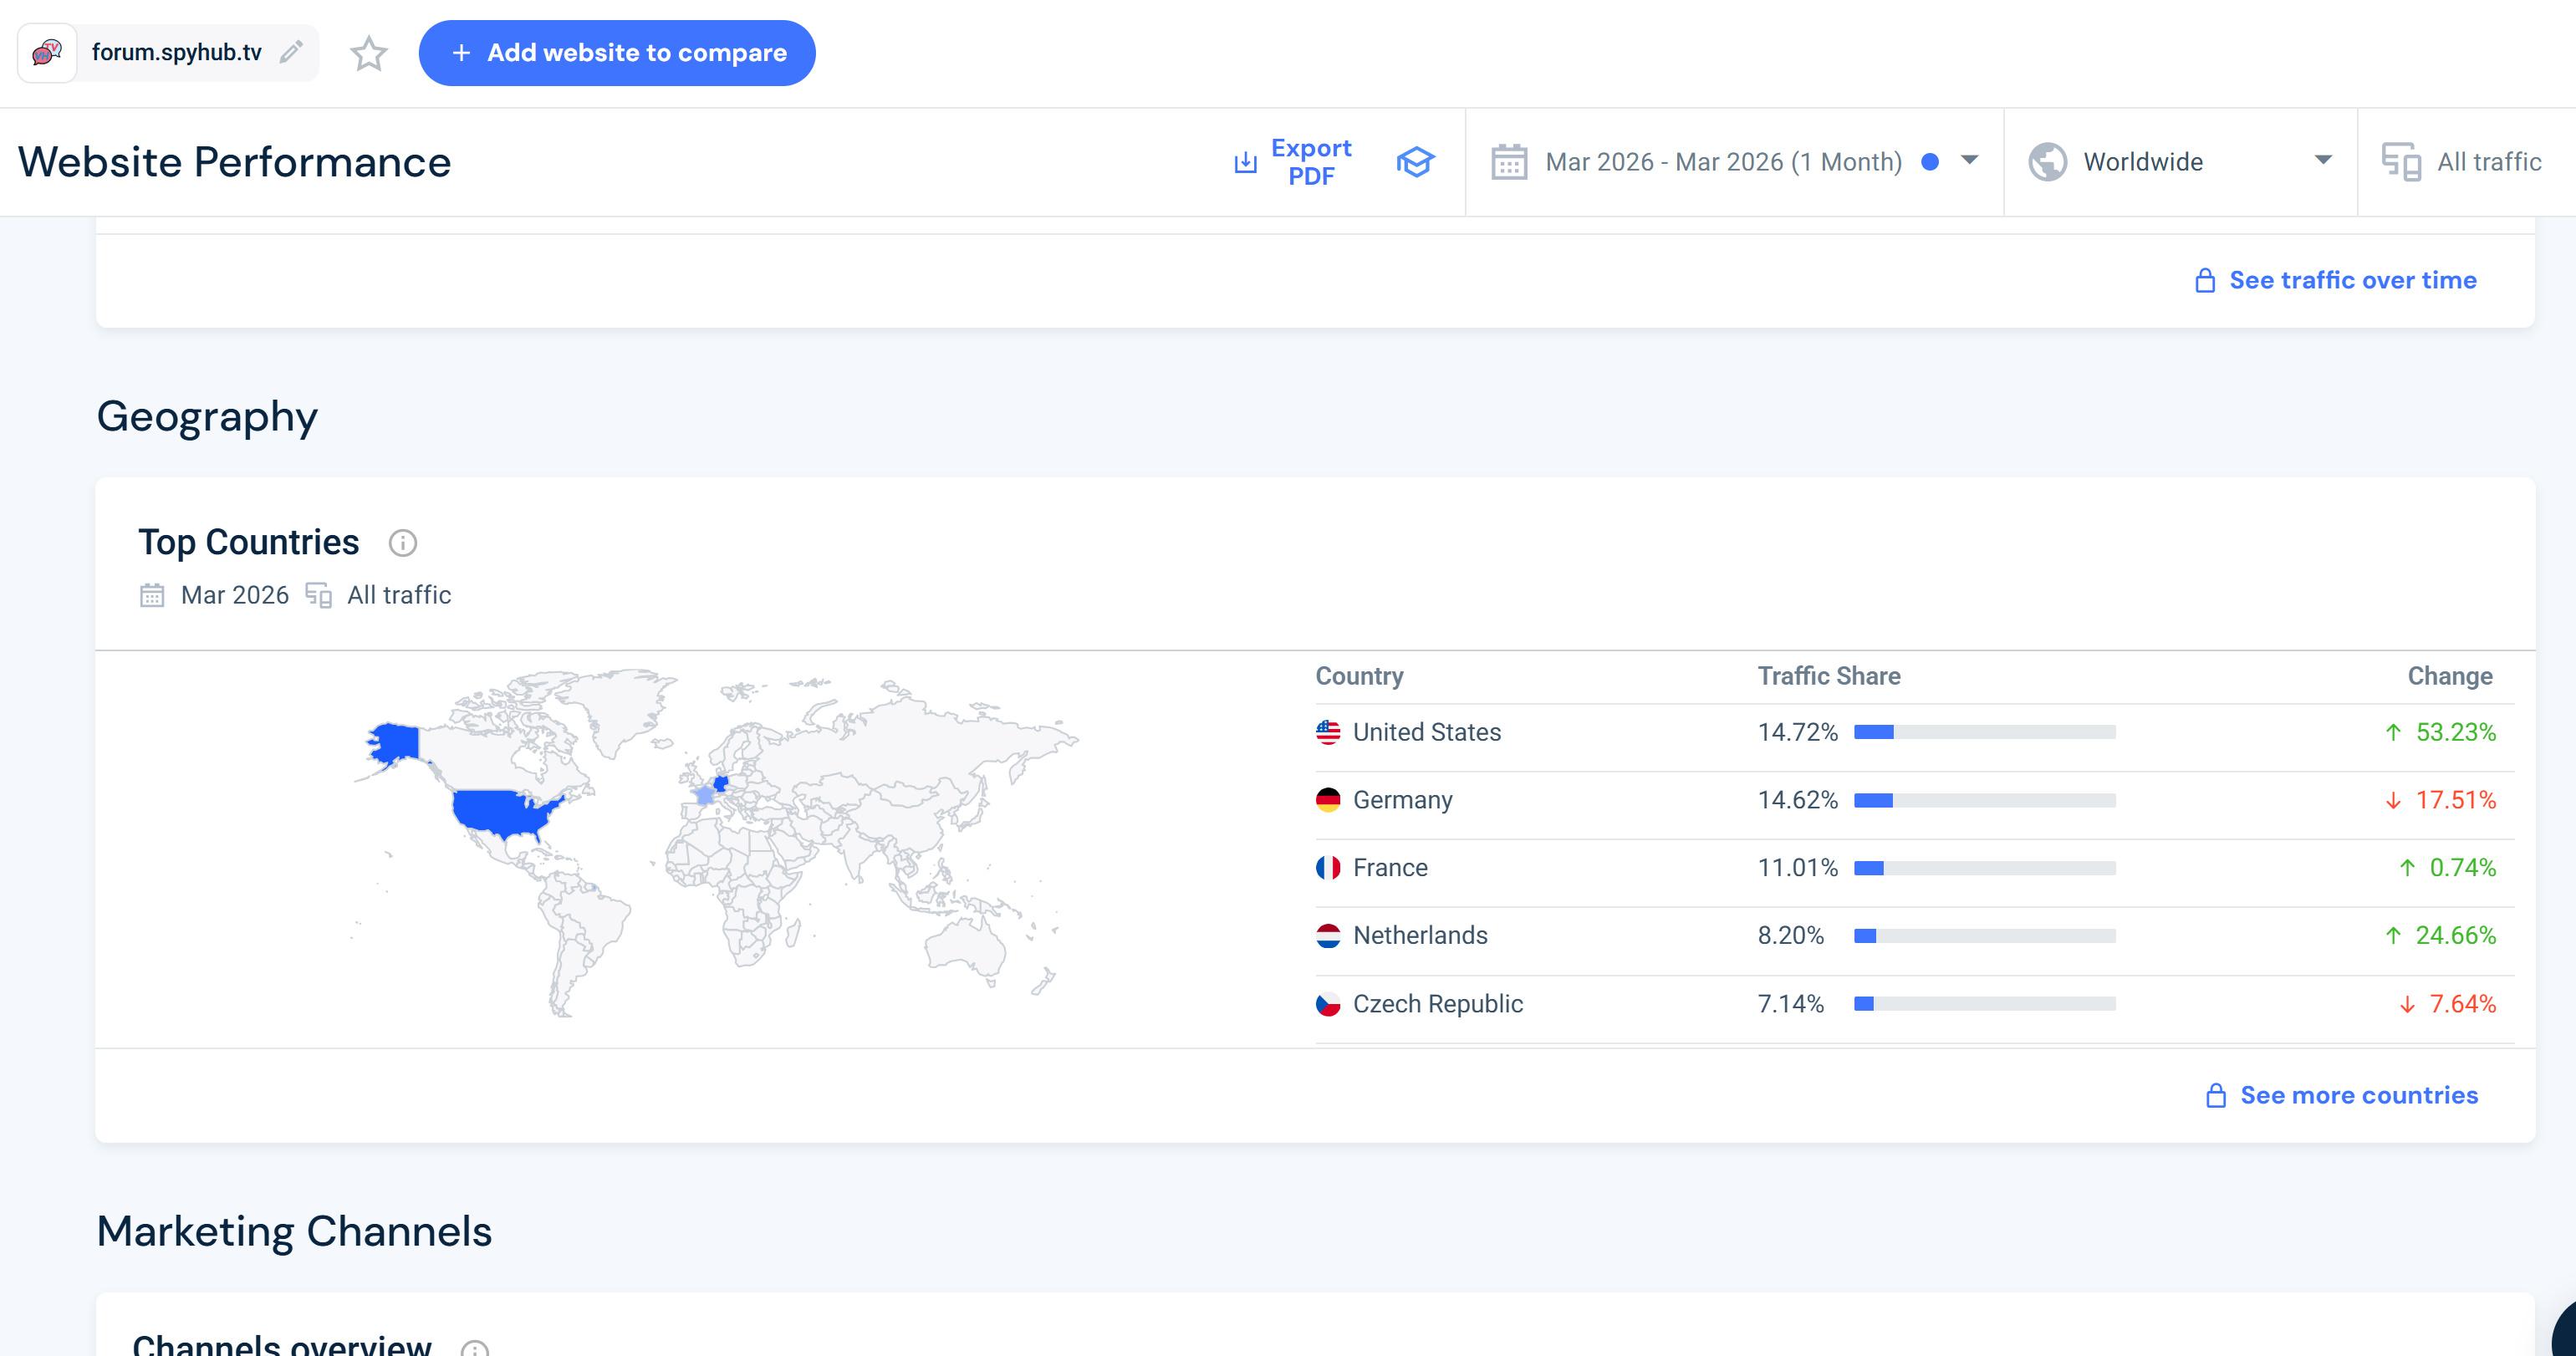Expand the Worldwide country dropdown
Image resolution: width=2576 pixels, height=1356 pixels.
point(2323,160)
